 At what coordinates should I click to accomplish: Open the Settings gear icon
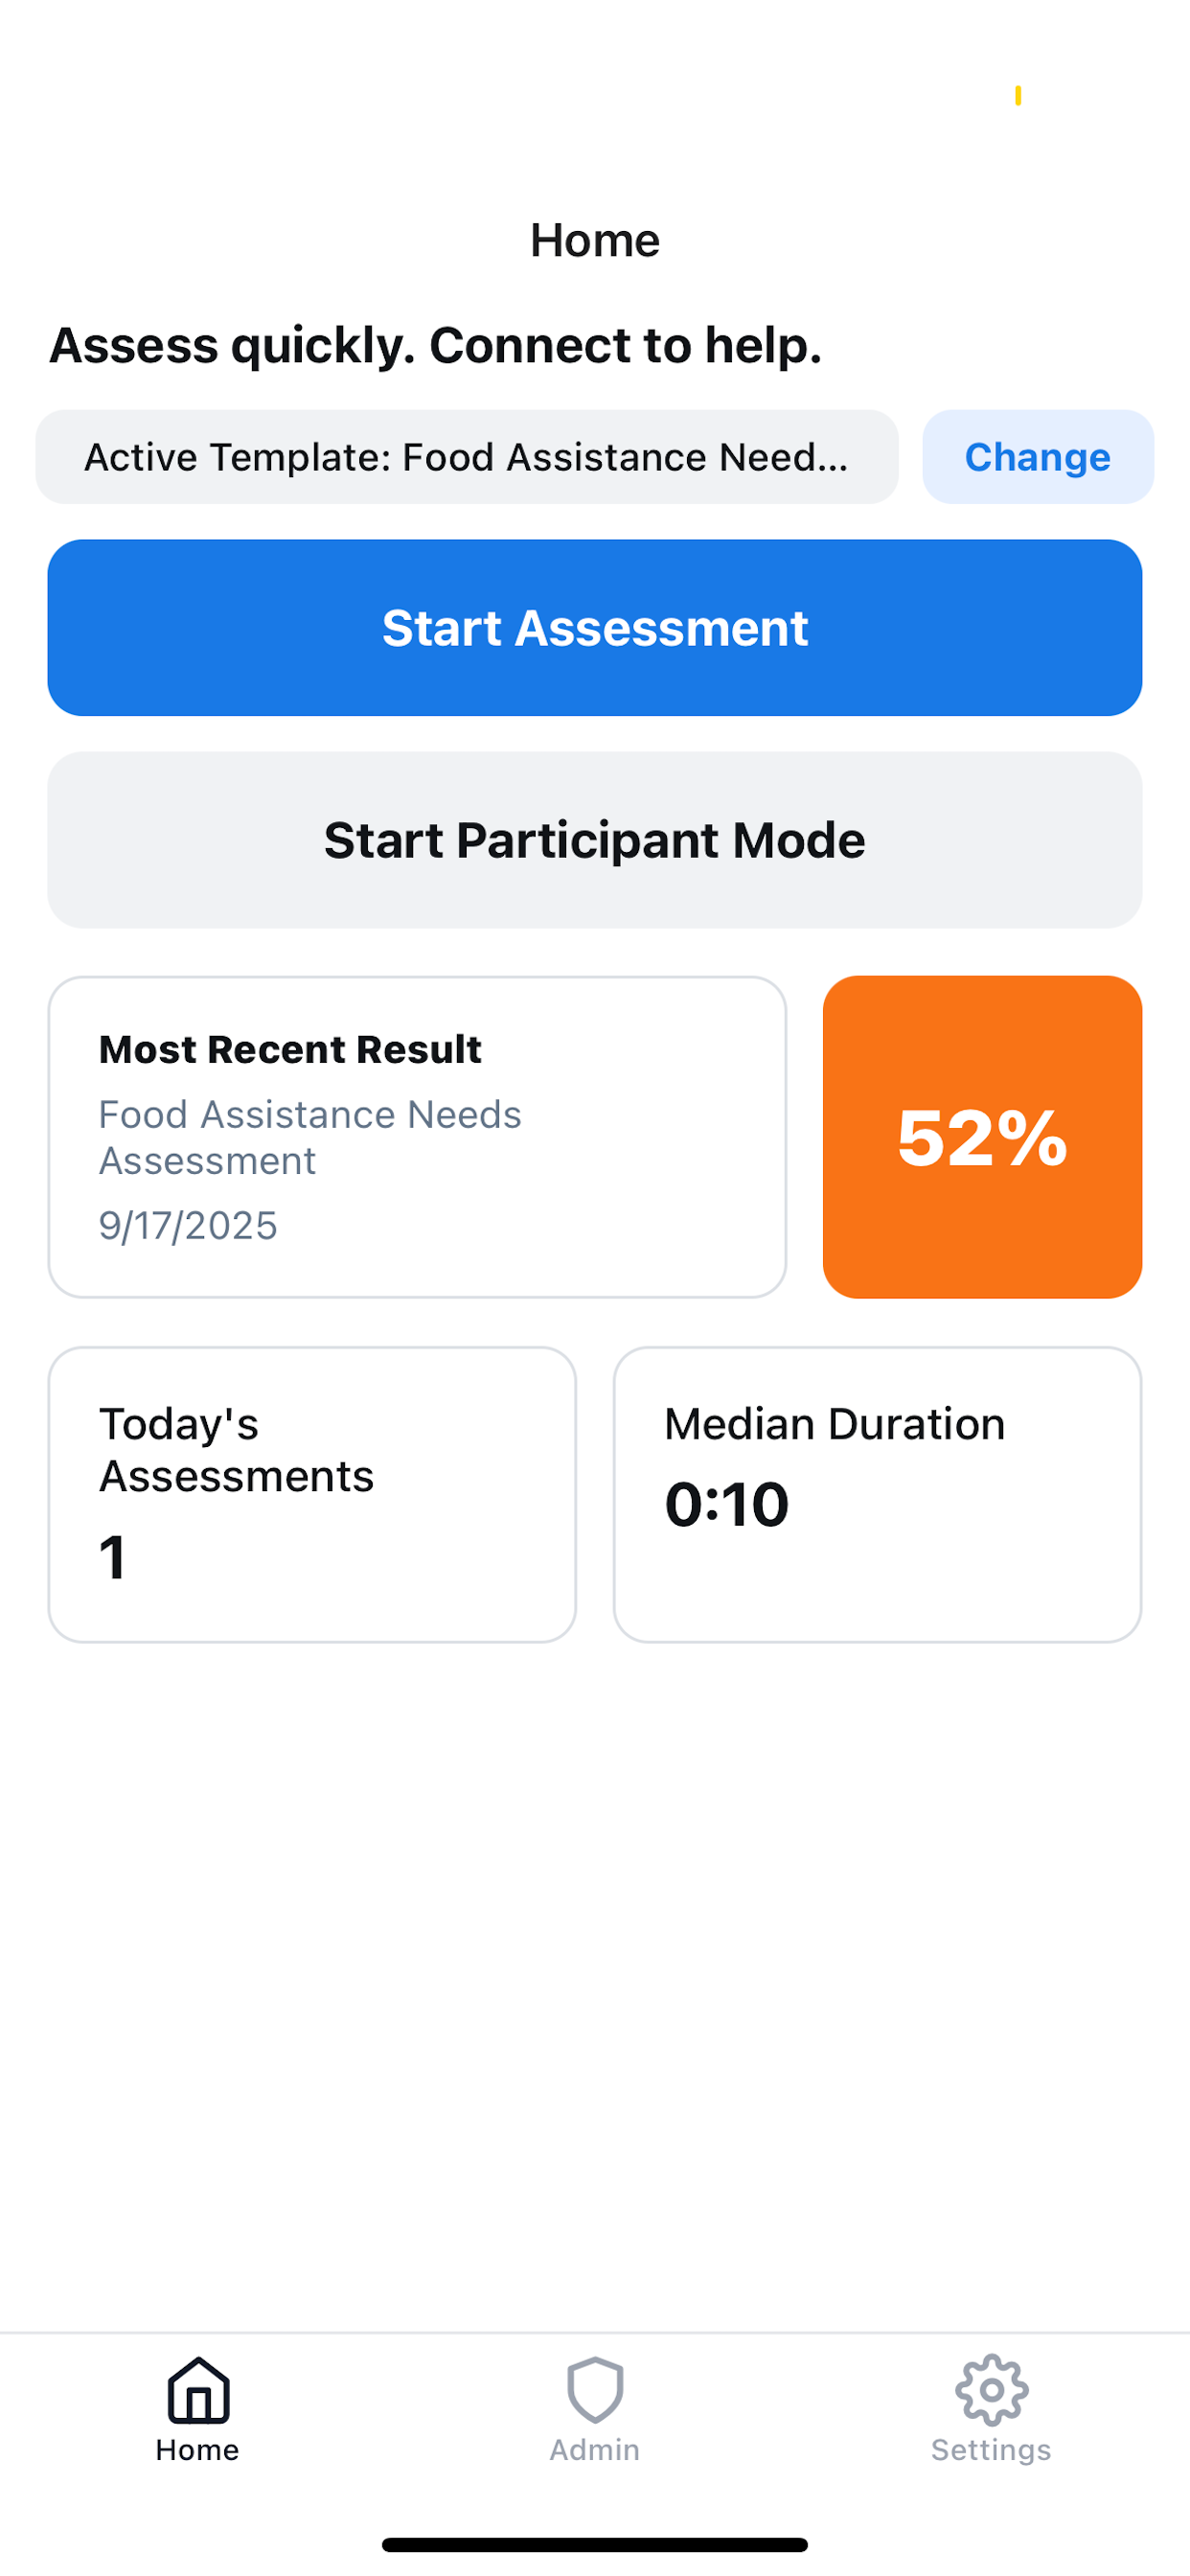(991, 2390)
